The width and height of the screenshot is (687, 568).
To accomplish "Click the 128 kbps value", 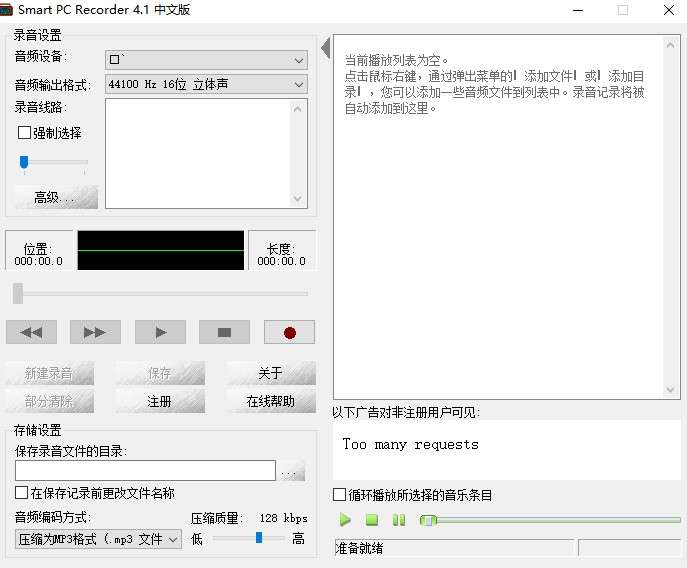I will point(283,518).
